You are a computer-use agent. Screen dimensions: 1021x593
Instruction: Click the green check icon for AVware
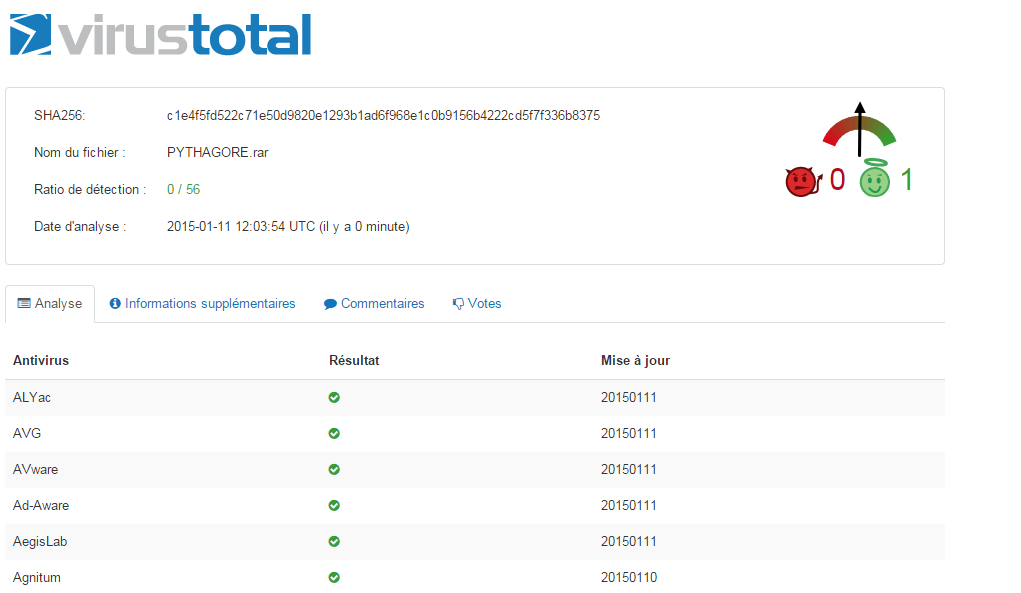pos(334,469)
